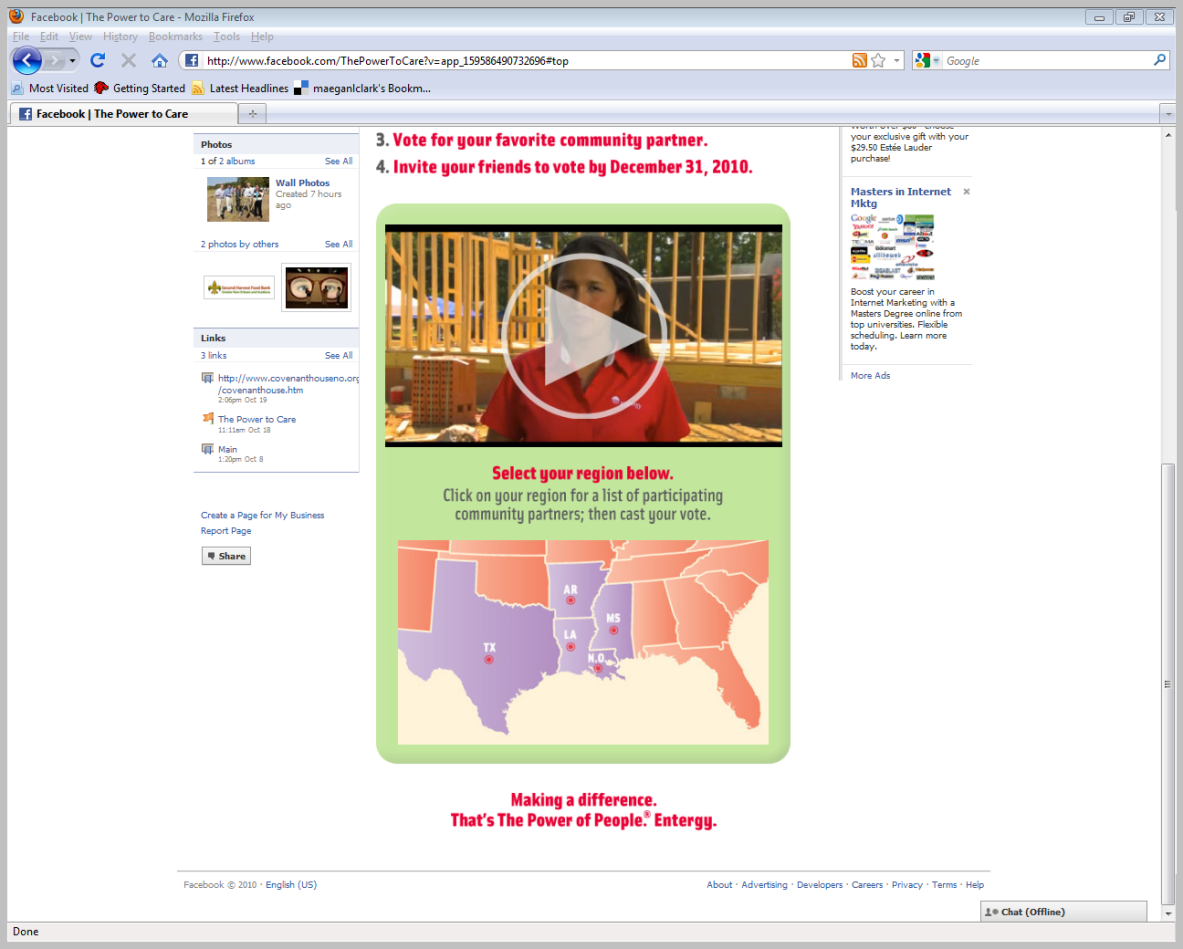Bookmark this page with the star icon
This screenshot has height=949, width=1183.
click(878, 60)
